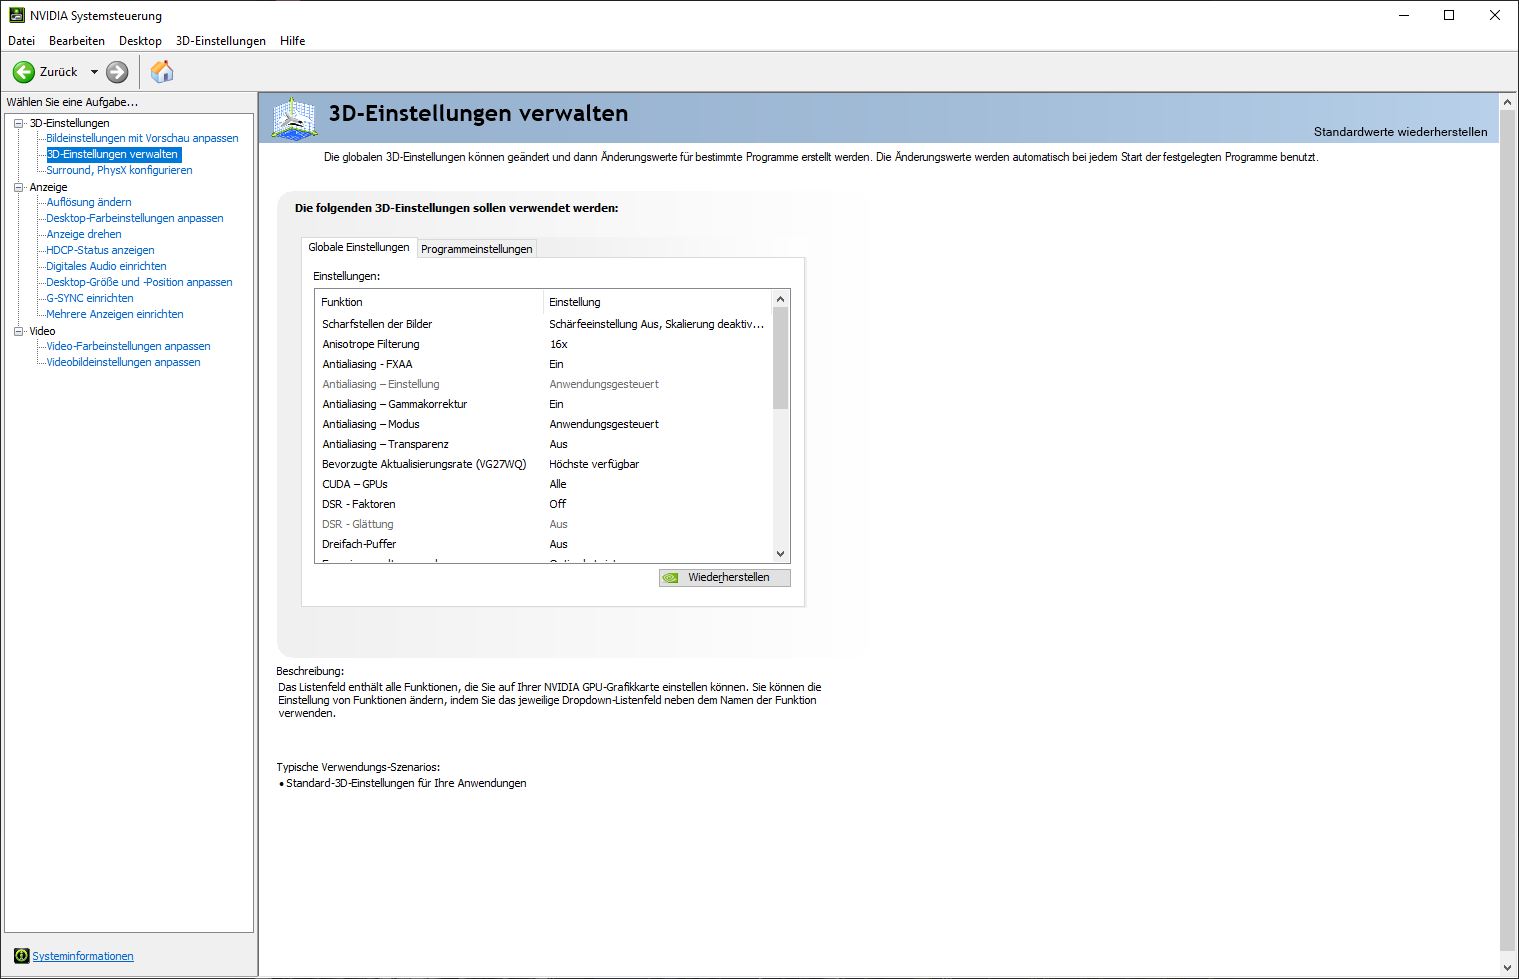The width and height of the screenshot is (1519, 979).
Task: Open the 3D-Einstellungen menu
Action: tap(221, 41)
